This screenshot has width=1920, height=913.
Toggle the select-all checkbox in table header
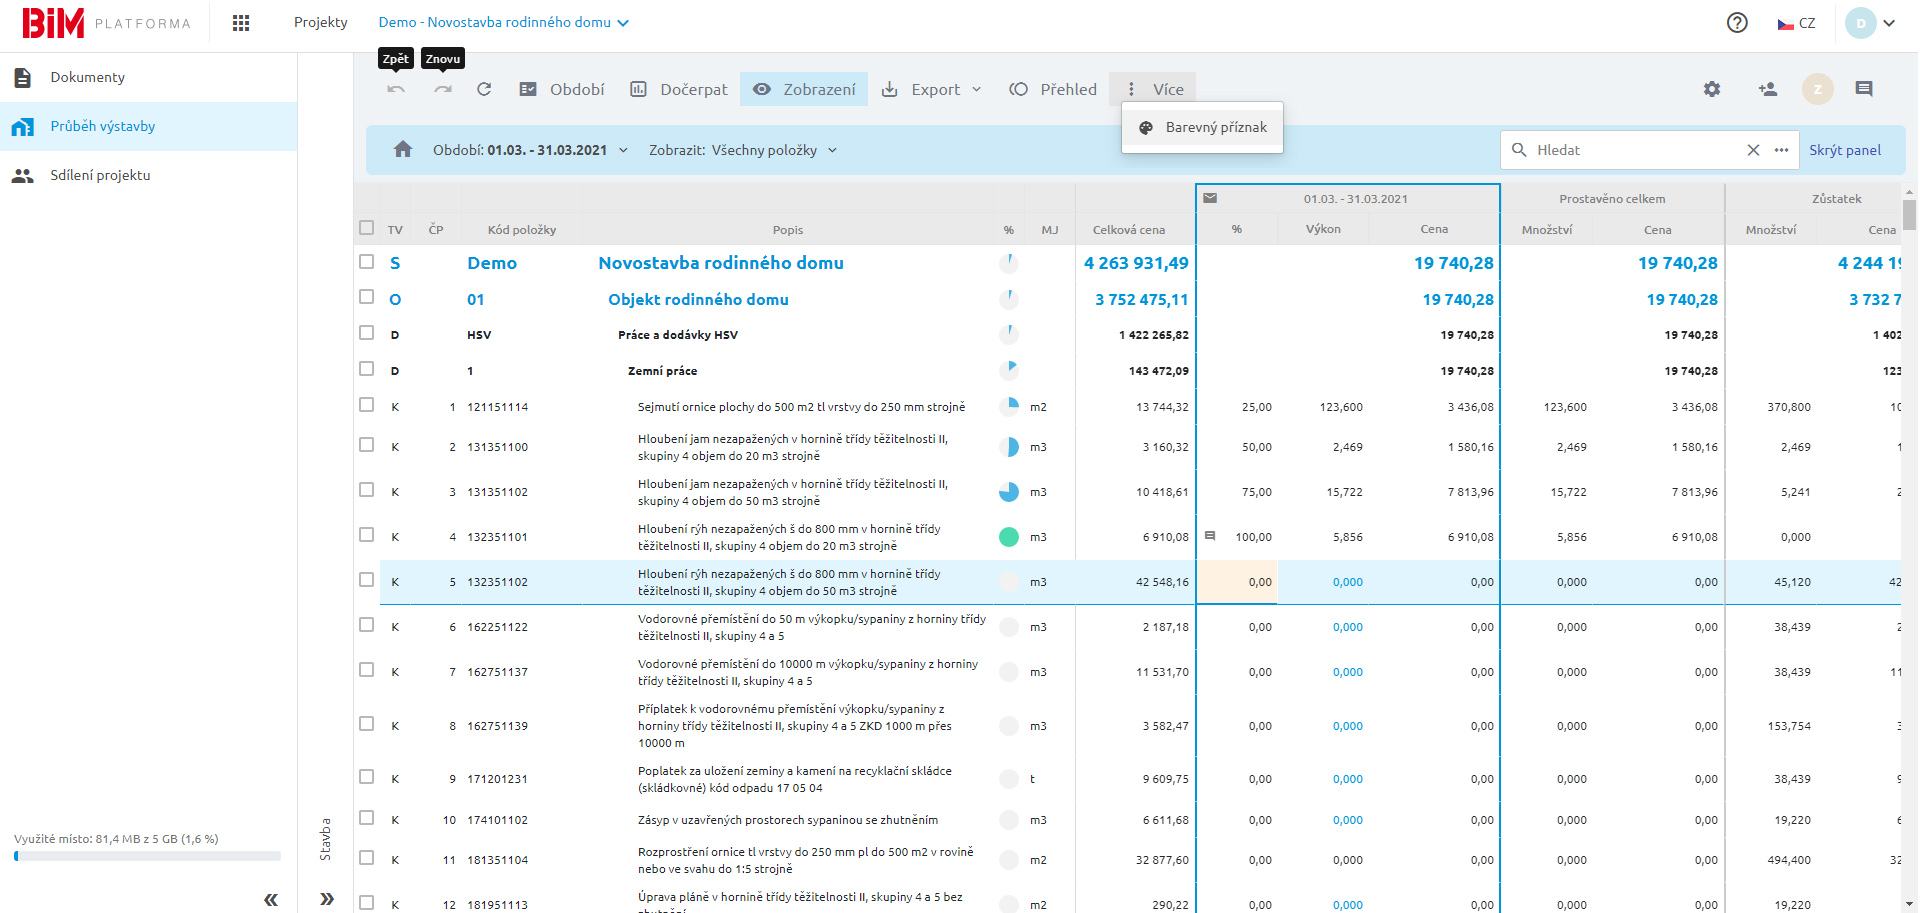(367, 228)
